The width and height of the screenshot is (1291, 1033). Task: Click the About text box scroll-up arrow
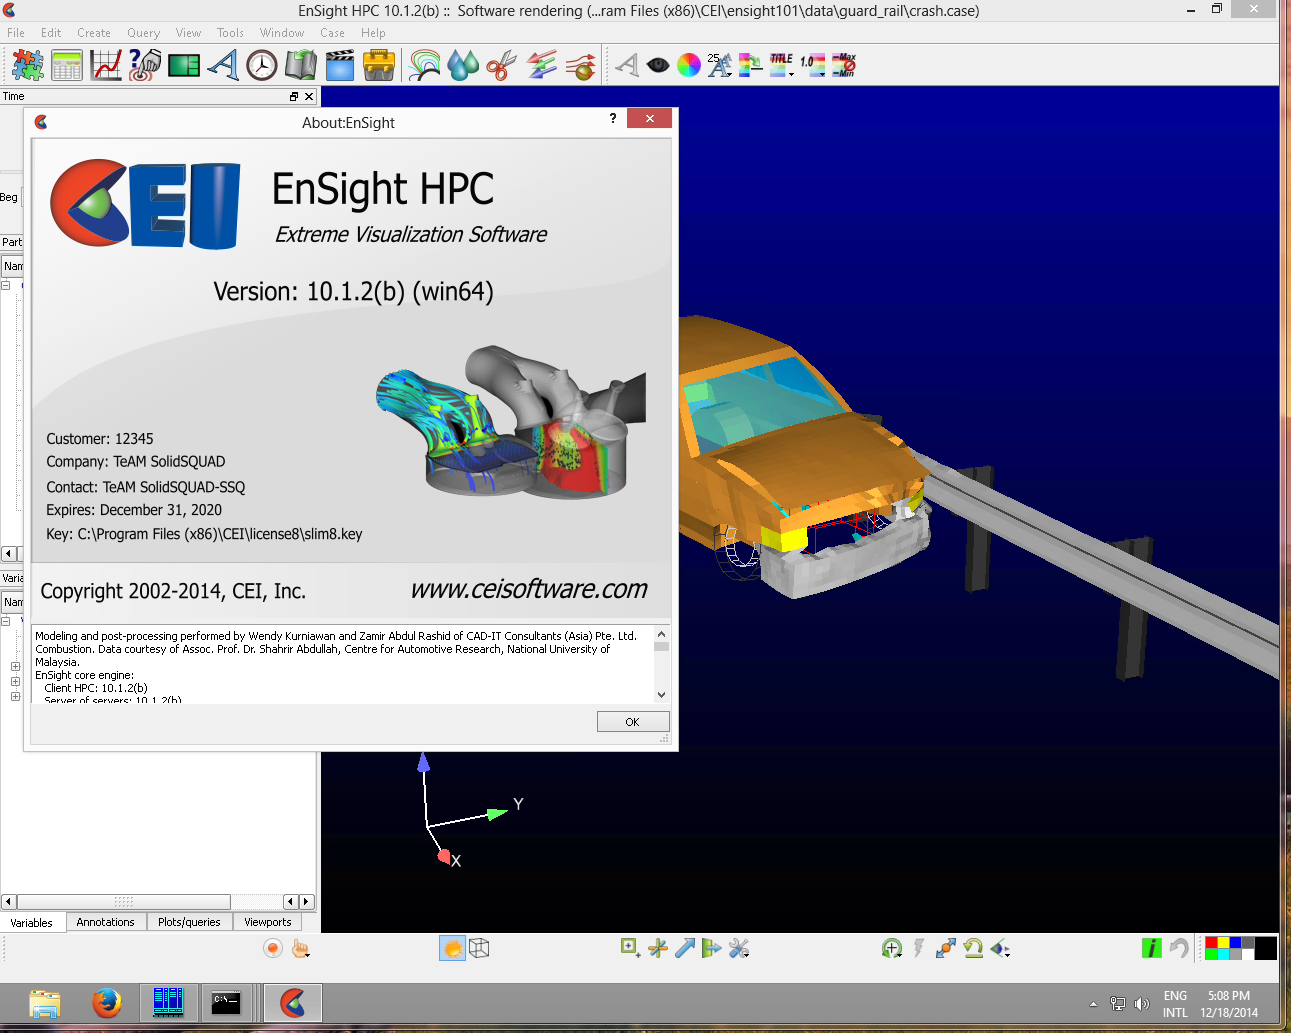[661, 634]
